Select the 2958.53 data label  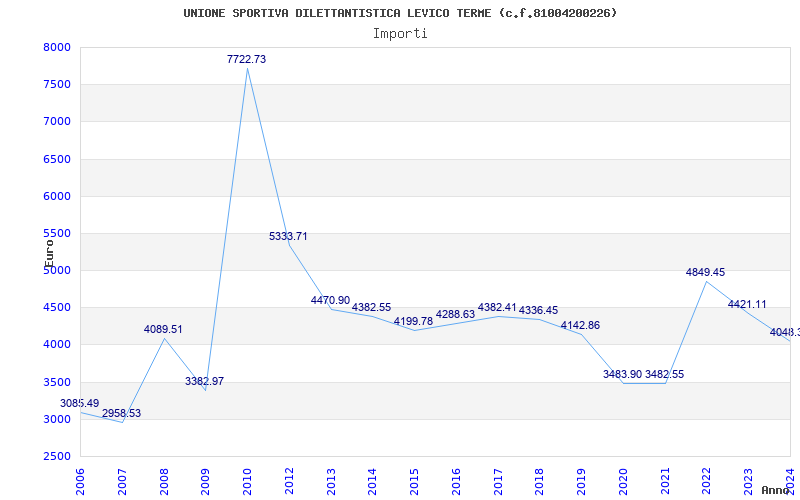pos(121,413)
